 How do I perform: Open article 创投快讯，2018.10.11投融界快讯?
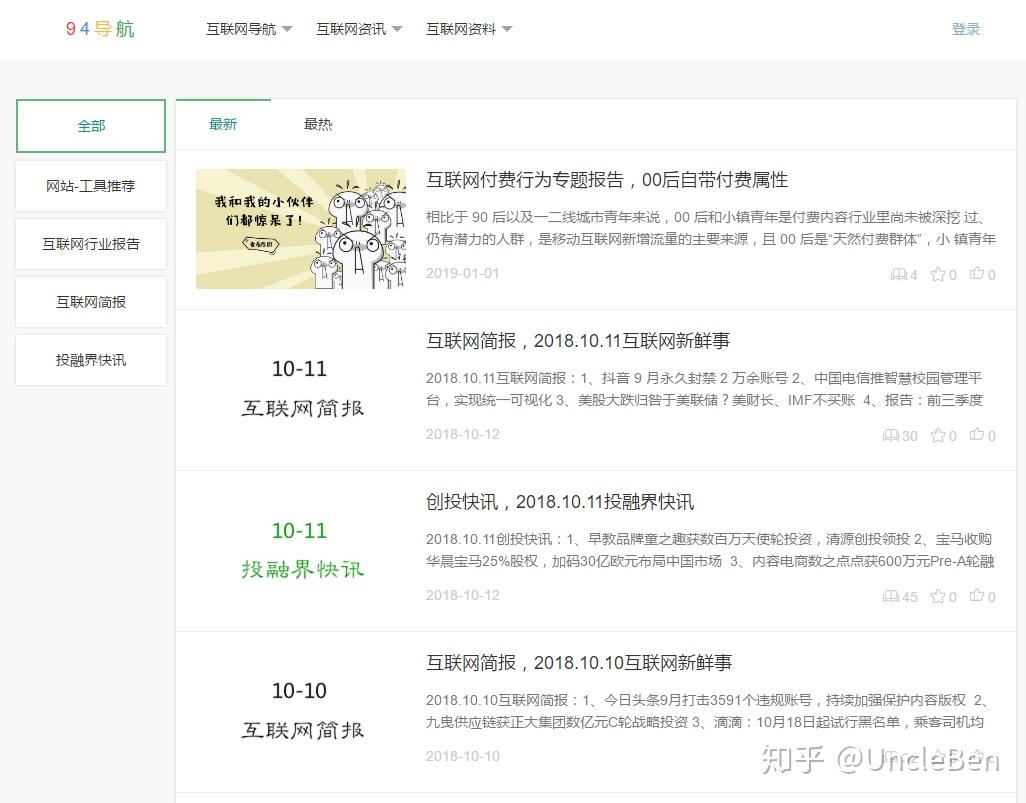coord(560,502)
